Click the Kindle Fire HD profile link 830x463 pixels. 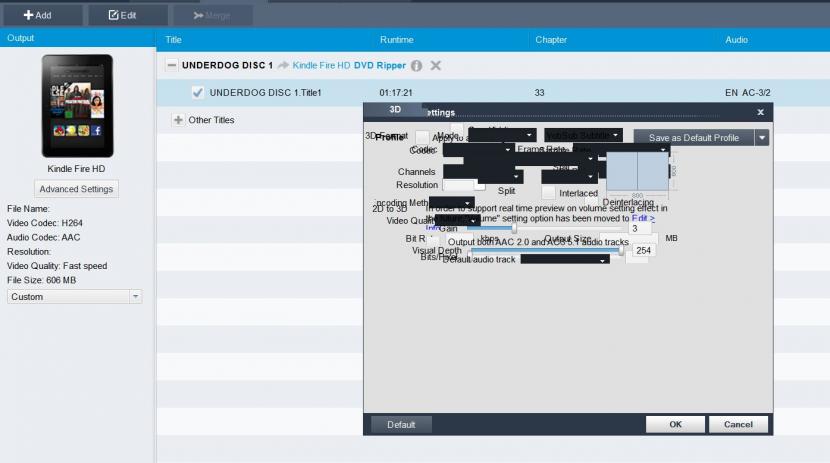point(321,66)
